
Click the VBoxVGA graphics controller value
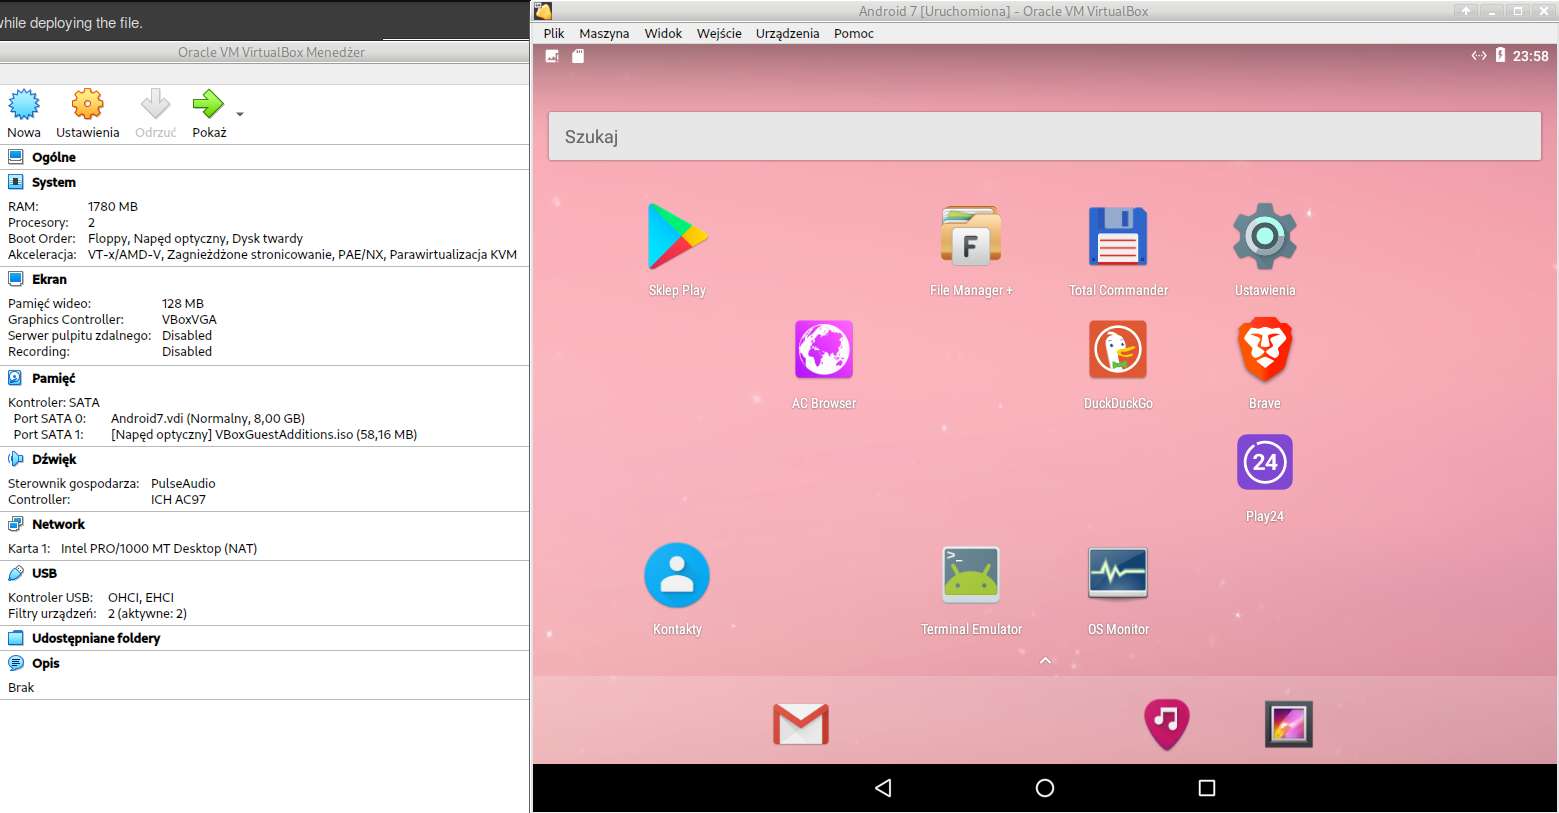[x=189, y=319]
